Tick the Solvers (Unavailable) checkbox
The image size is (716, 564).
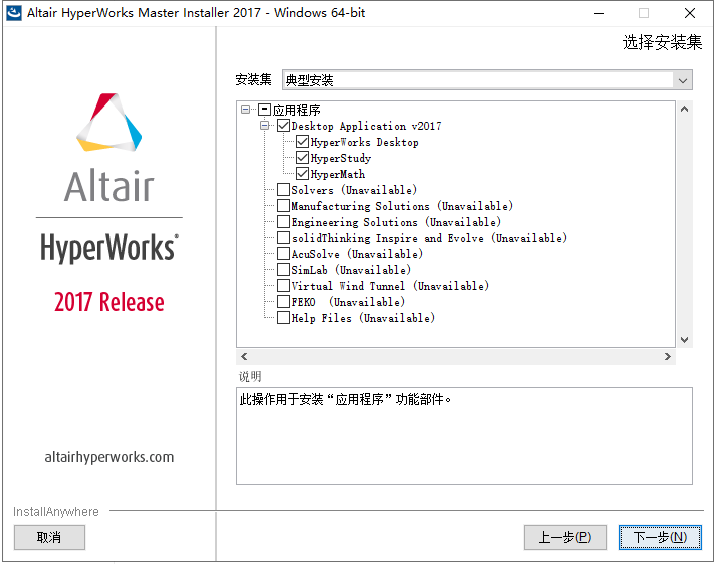[284, 190]
